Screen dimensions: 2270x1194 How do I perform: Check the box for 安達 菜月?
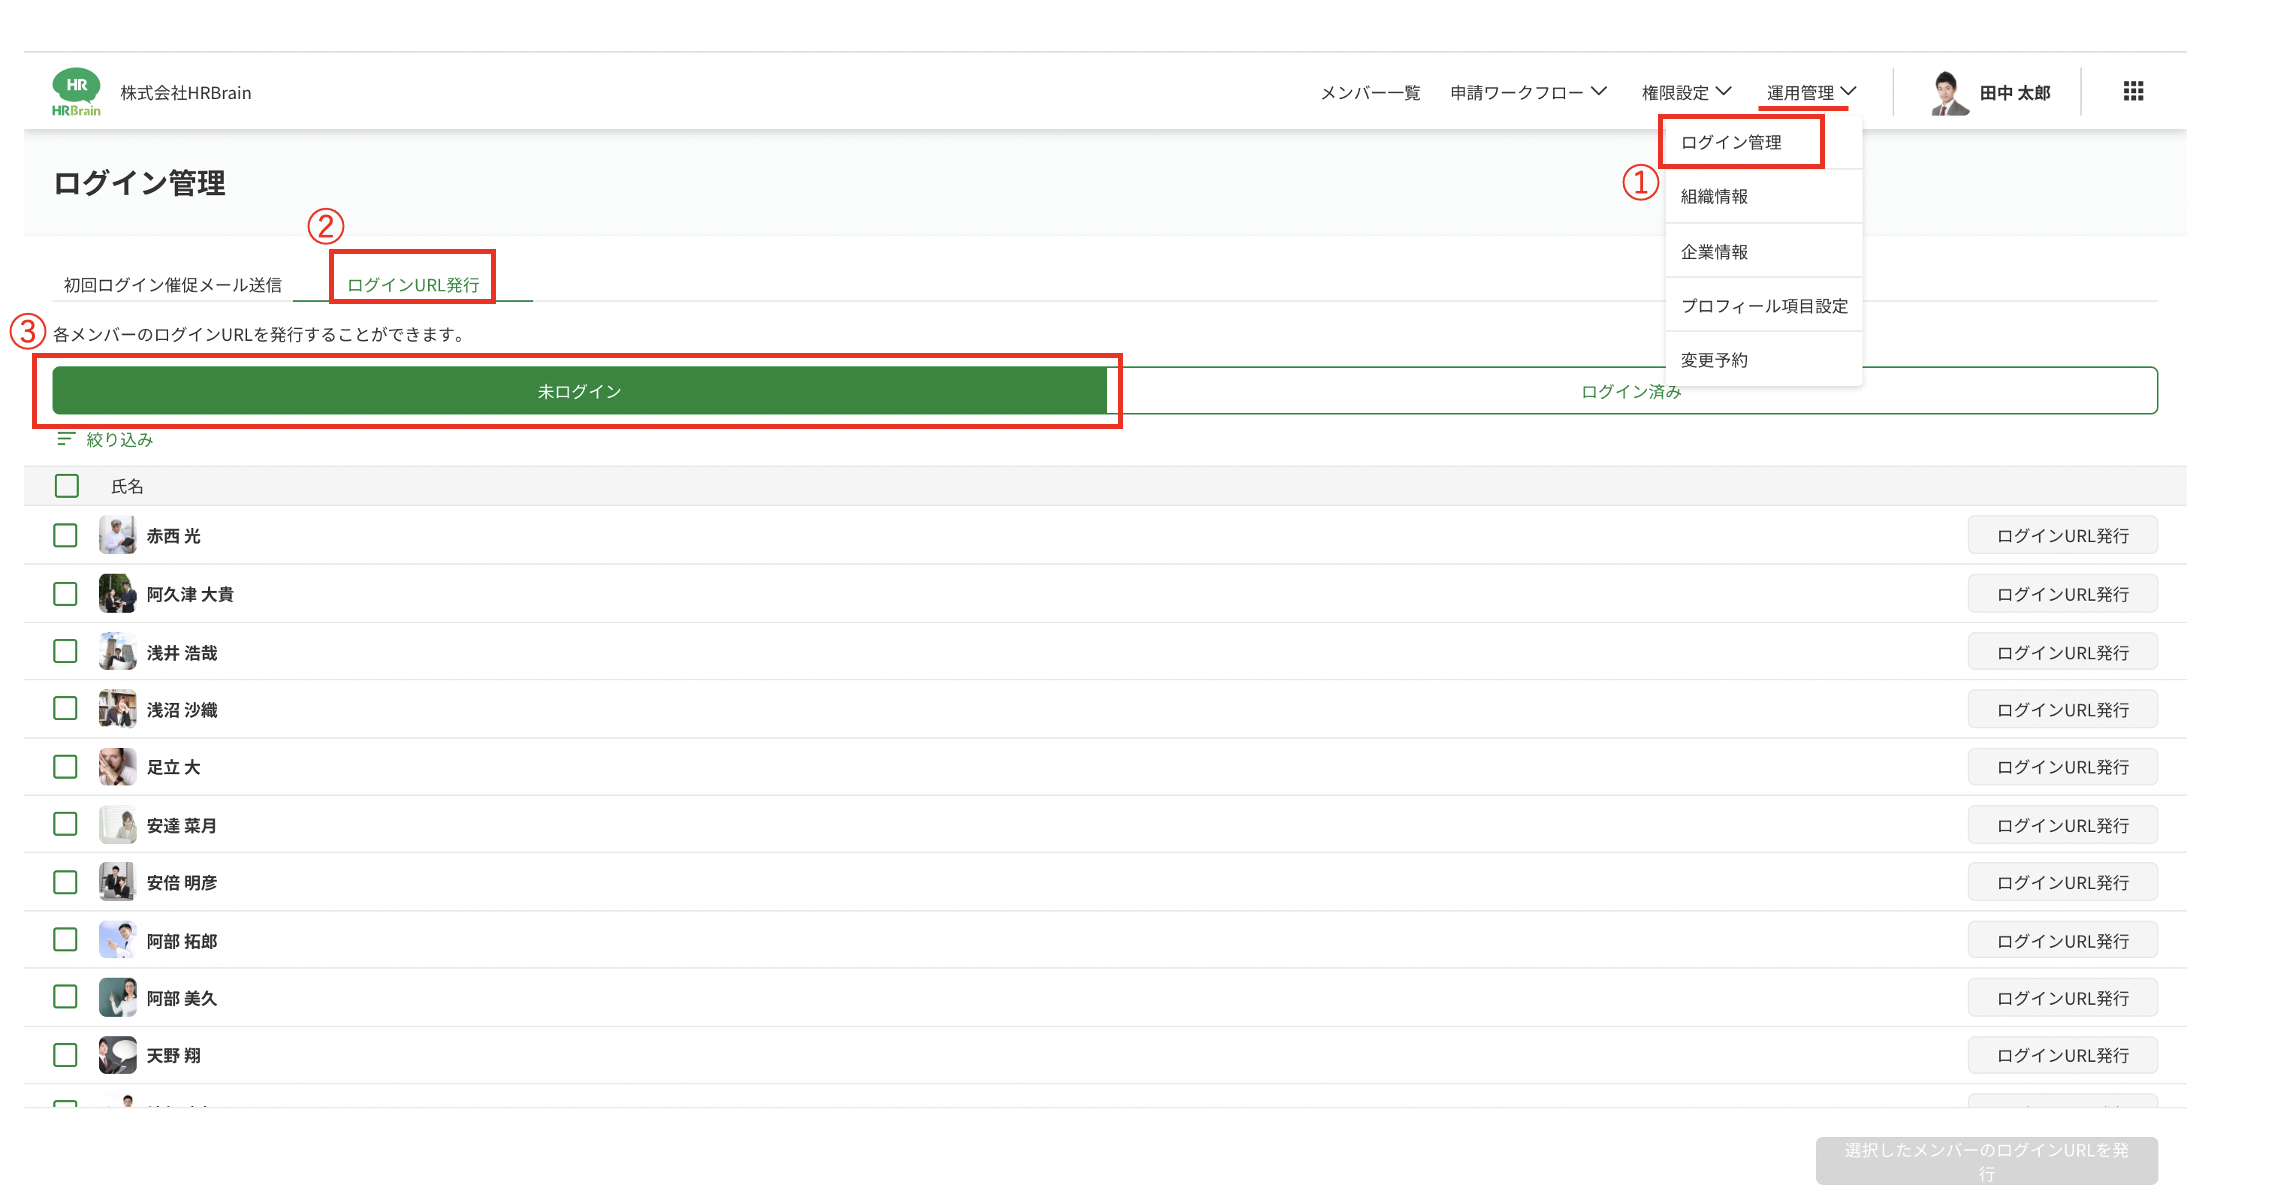click(x=65, y=824)
